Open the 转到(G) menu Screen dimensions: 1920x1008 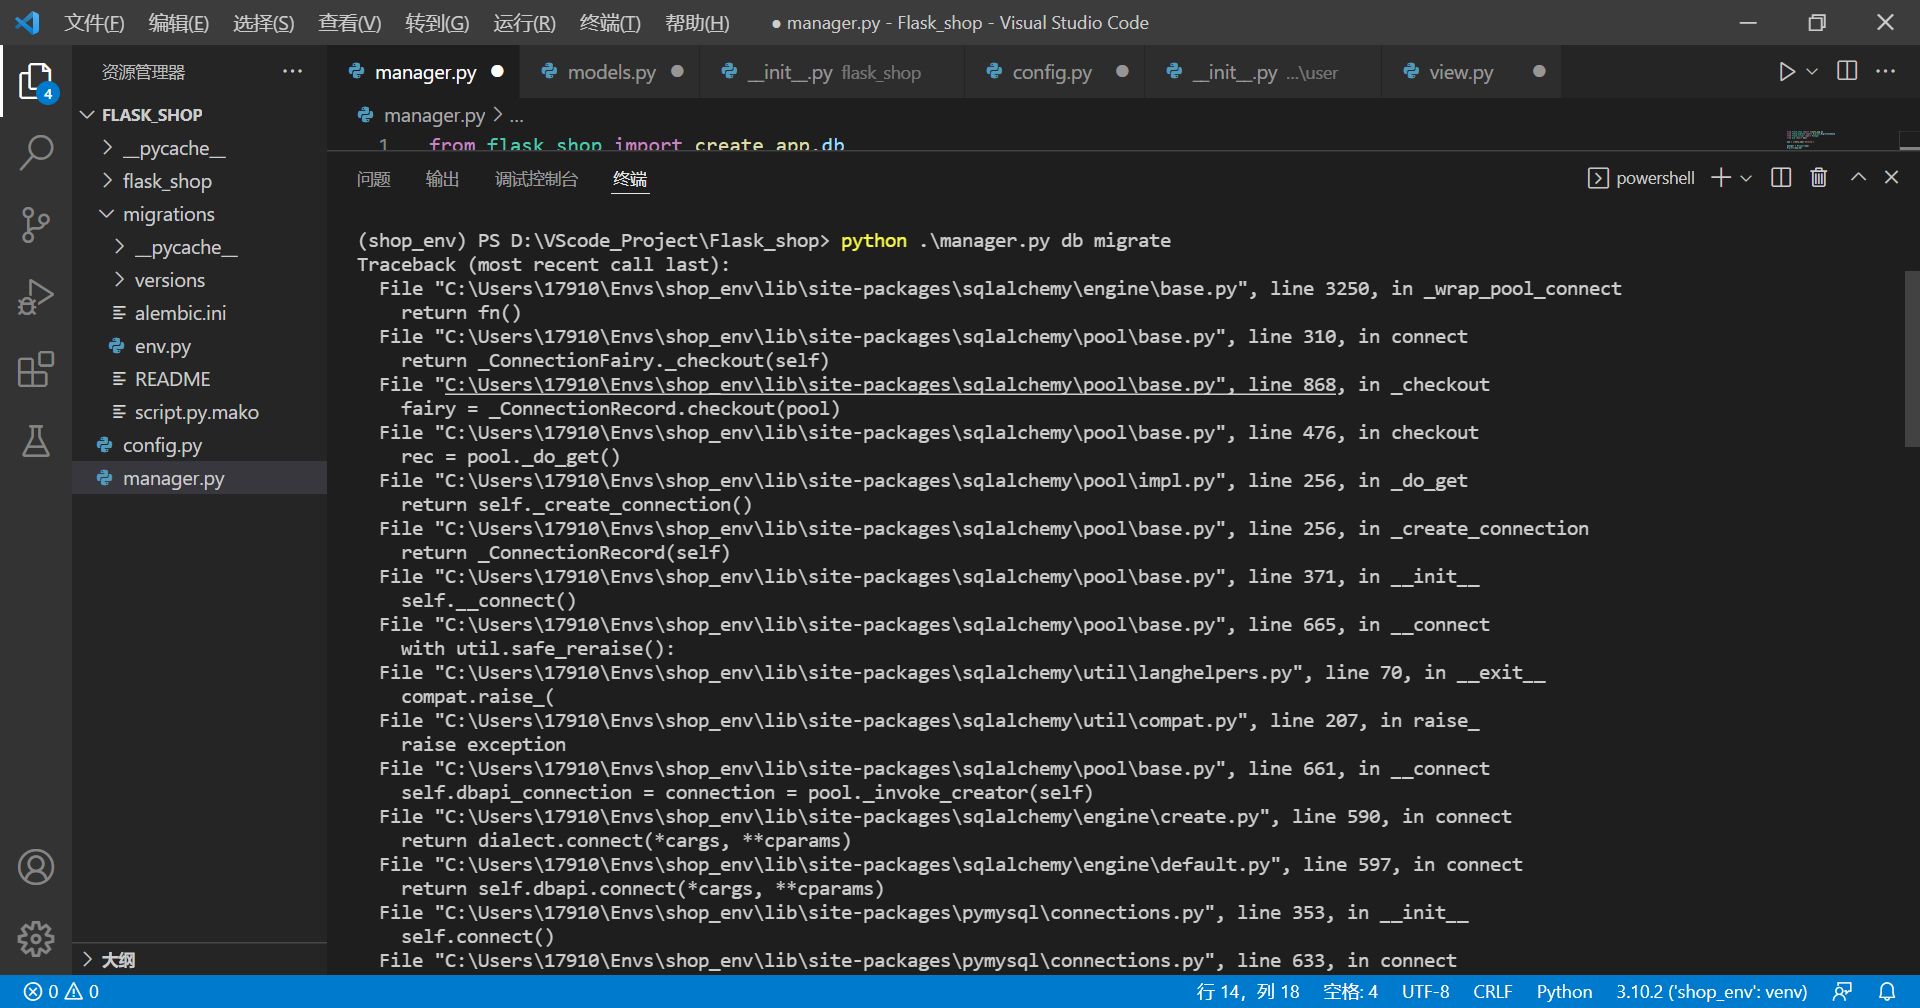coord(437,22)
